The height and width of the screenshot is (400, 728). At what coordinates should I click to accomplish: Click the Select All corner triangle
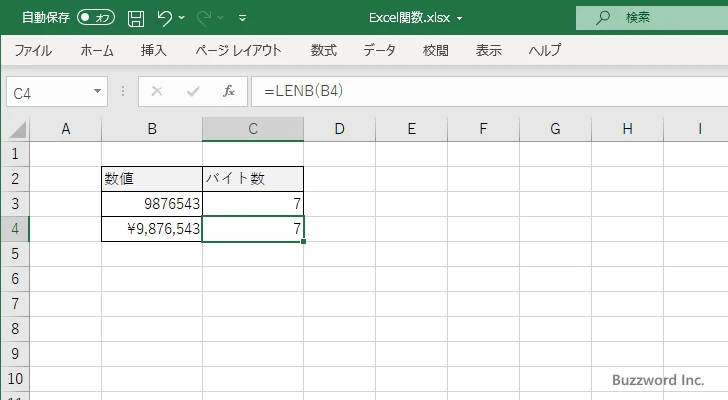point(18,129)
